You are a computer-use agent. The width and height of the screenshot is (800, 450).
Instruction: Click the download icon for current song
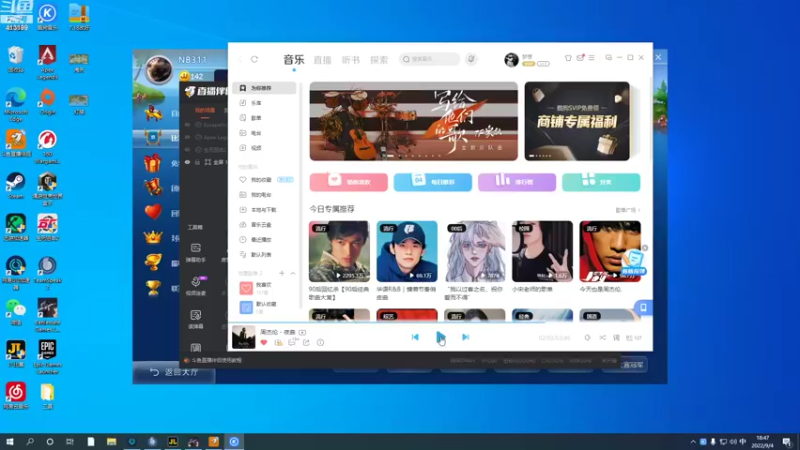click(278, 343)
